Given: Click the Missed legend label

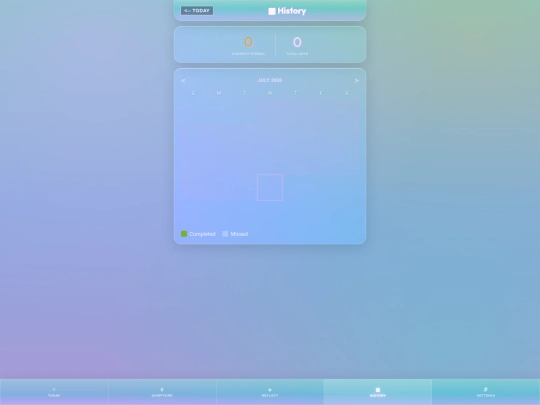Looking at the screenshot, I should tap(239, 234).
